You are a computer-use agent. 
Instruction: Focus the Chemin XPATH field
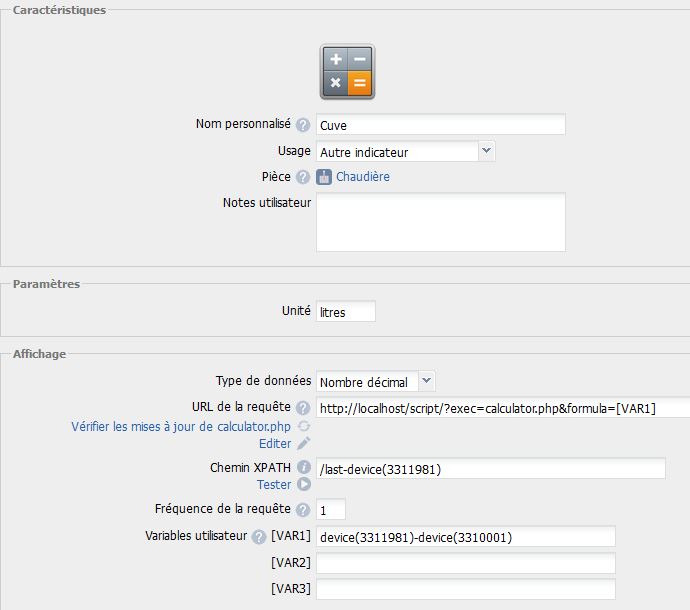491,468
